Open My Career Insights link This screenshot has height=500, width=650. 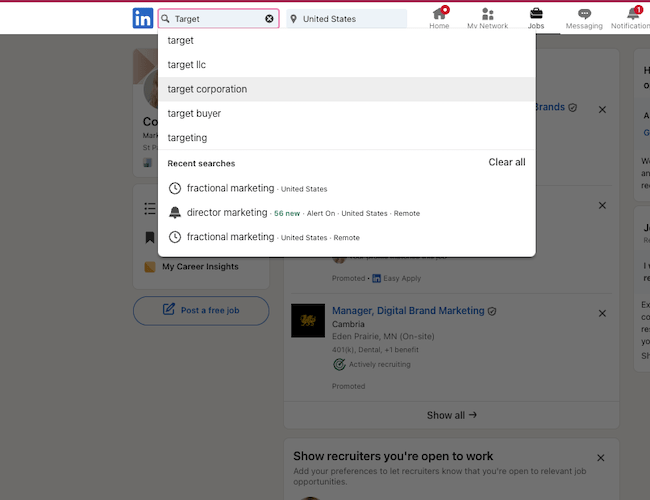click(x=200, y=267)
